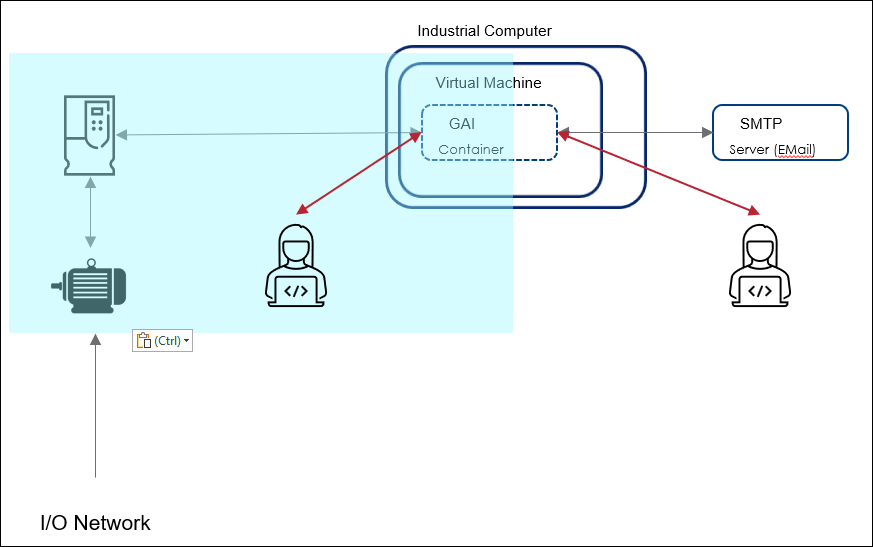Select the vertical arrow between drive and motor
The height and width of the screenshot is (547, 873).
90,212
